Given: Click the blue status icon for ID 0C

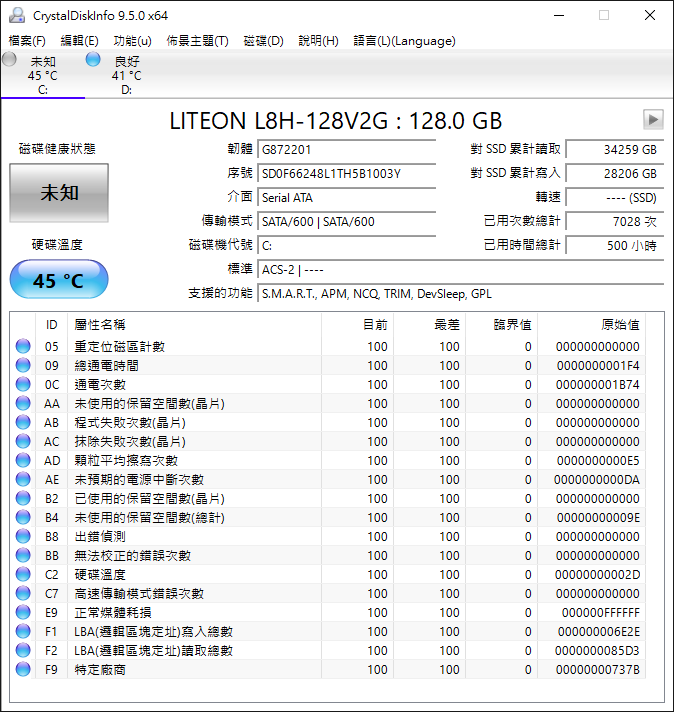Looking at the screenshot, I should coord(23,384).
